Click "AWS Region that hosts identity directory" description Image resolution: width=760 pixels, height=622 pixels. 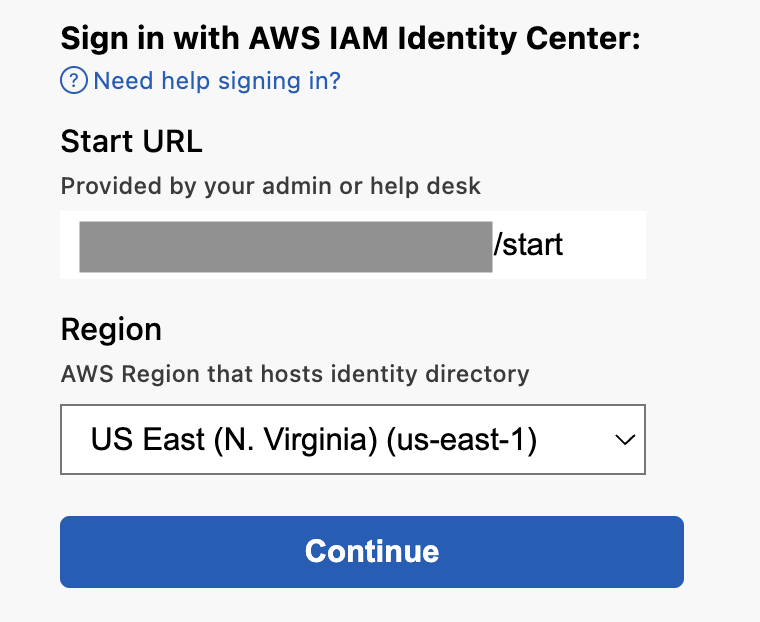(295, 374)
